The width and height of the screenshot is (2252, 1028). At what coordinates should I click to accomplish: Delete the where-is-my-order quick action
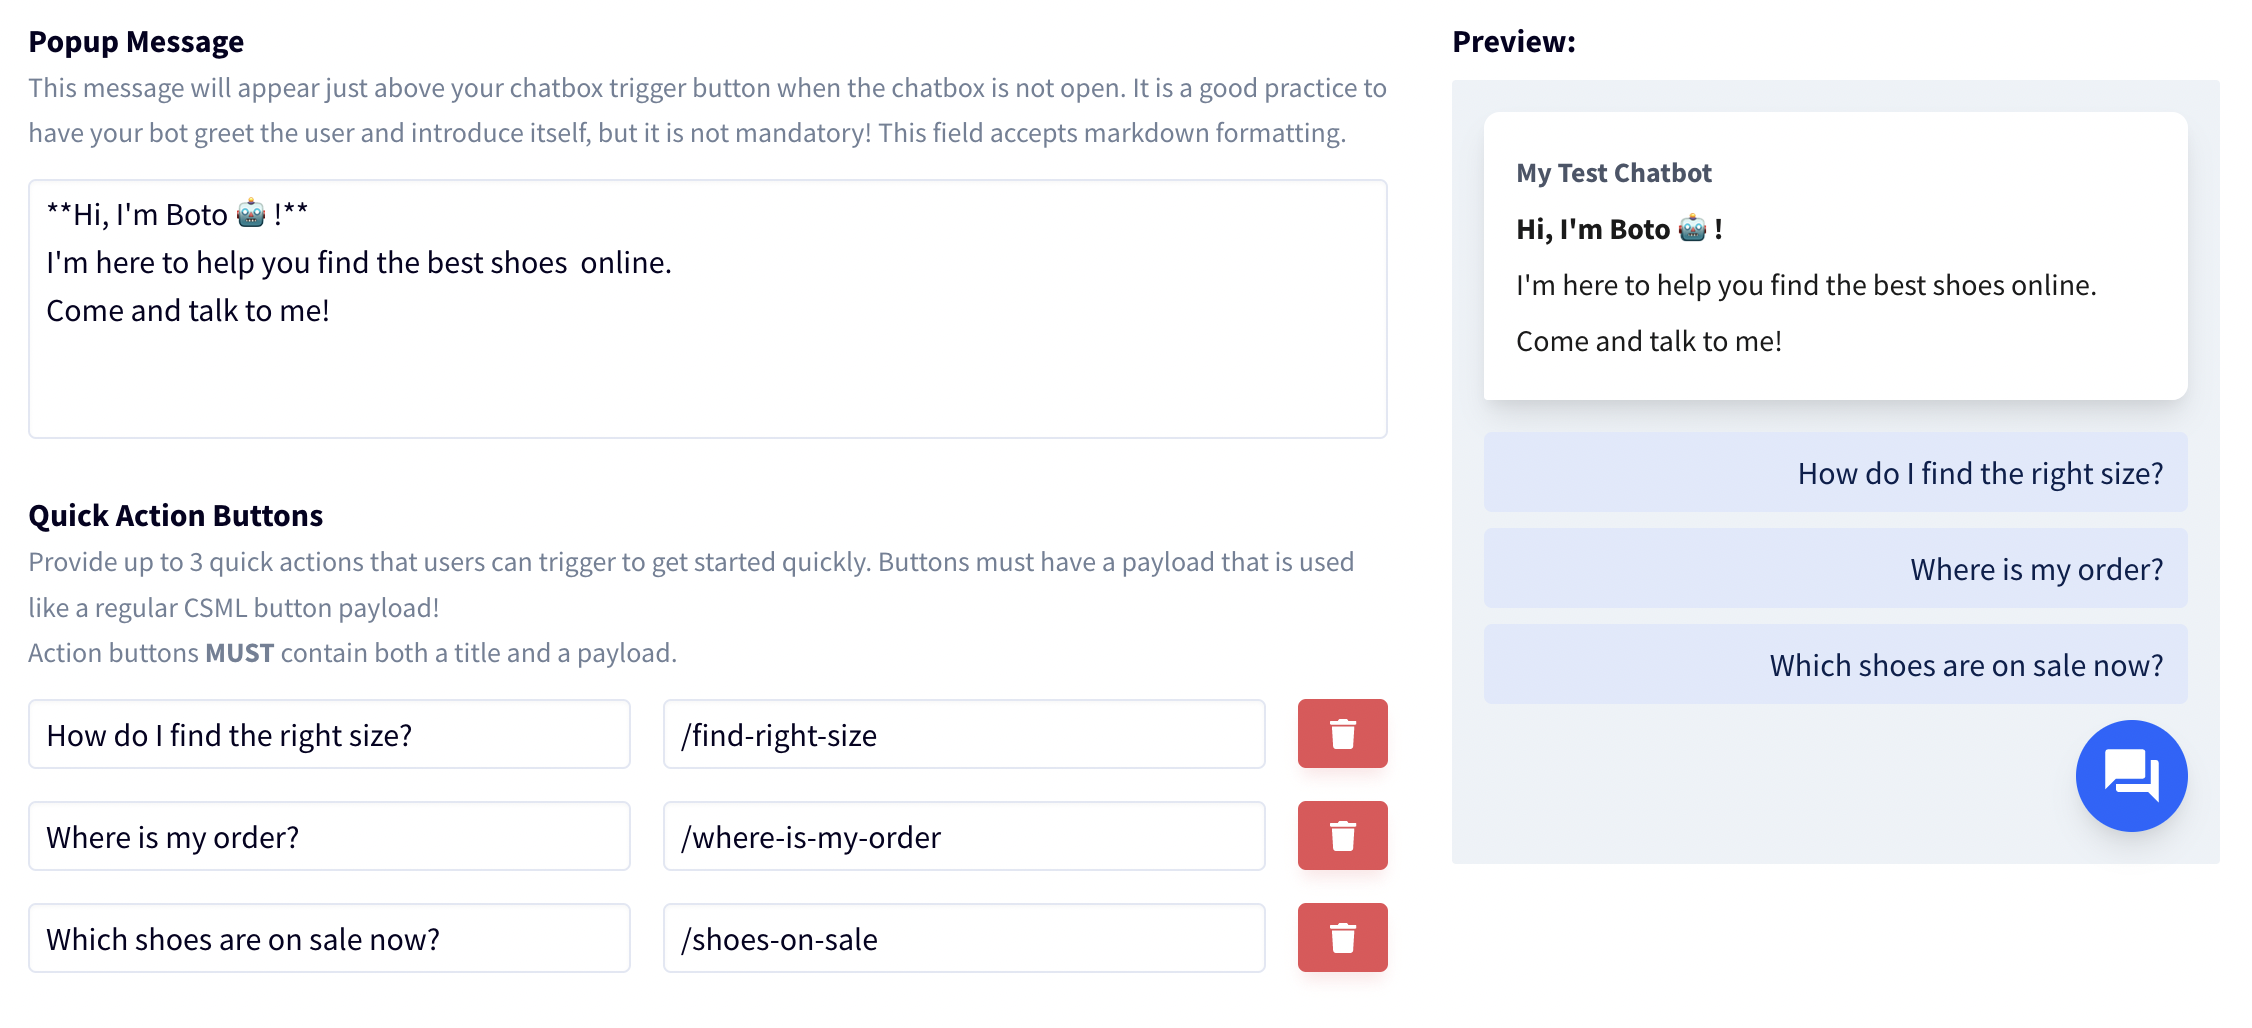click(x=1342, y=836)
